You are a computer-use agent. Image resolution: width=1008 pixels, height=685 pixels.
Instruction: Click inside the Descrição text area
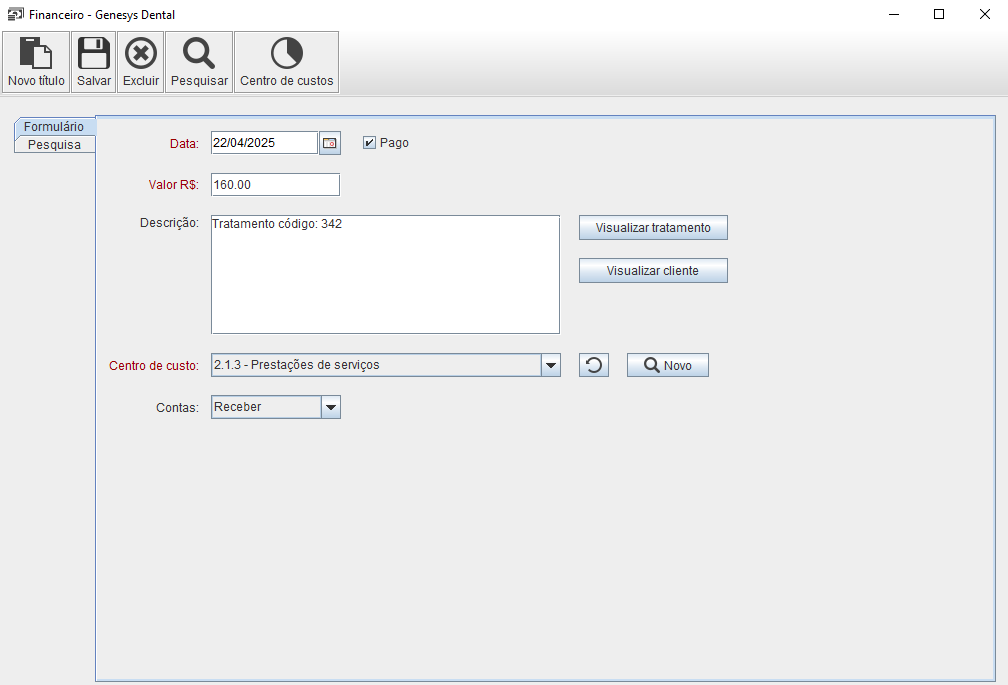385,274
